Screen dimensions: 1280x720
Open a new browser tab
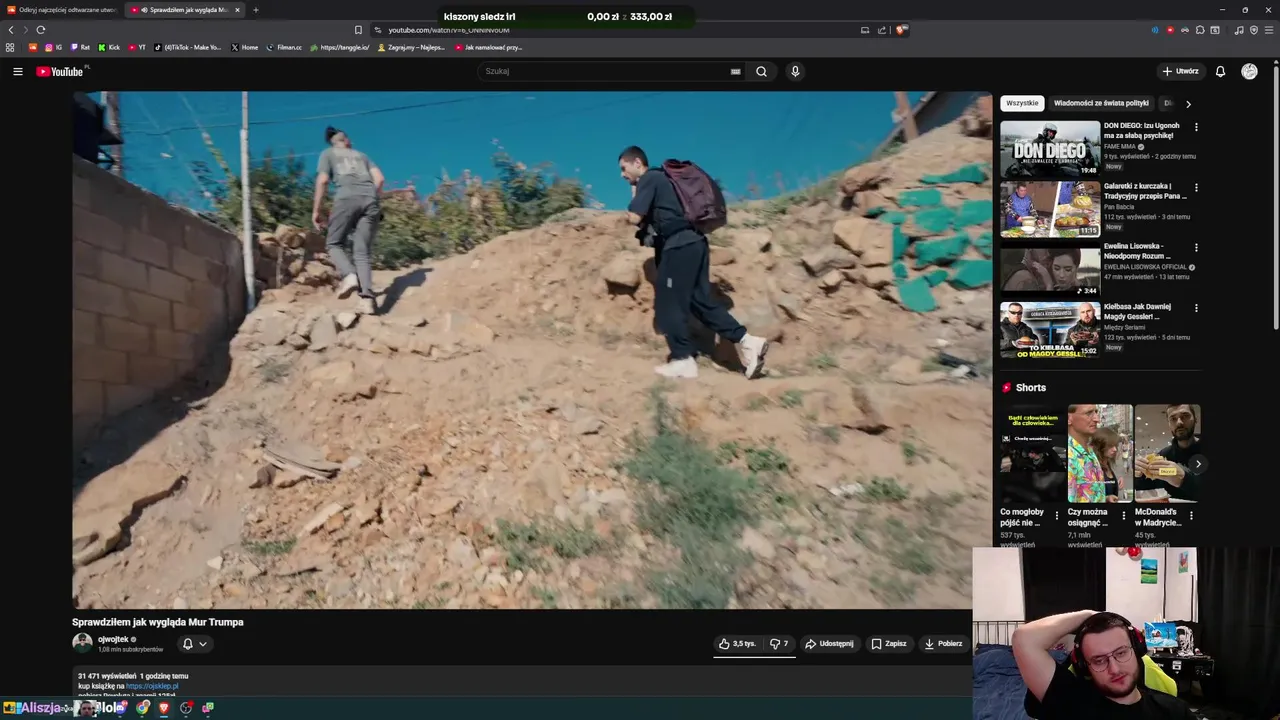coord(255,10)
